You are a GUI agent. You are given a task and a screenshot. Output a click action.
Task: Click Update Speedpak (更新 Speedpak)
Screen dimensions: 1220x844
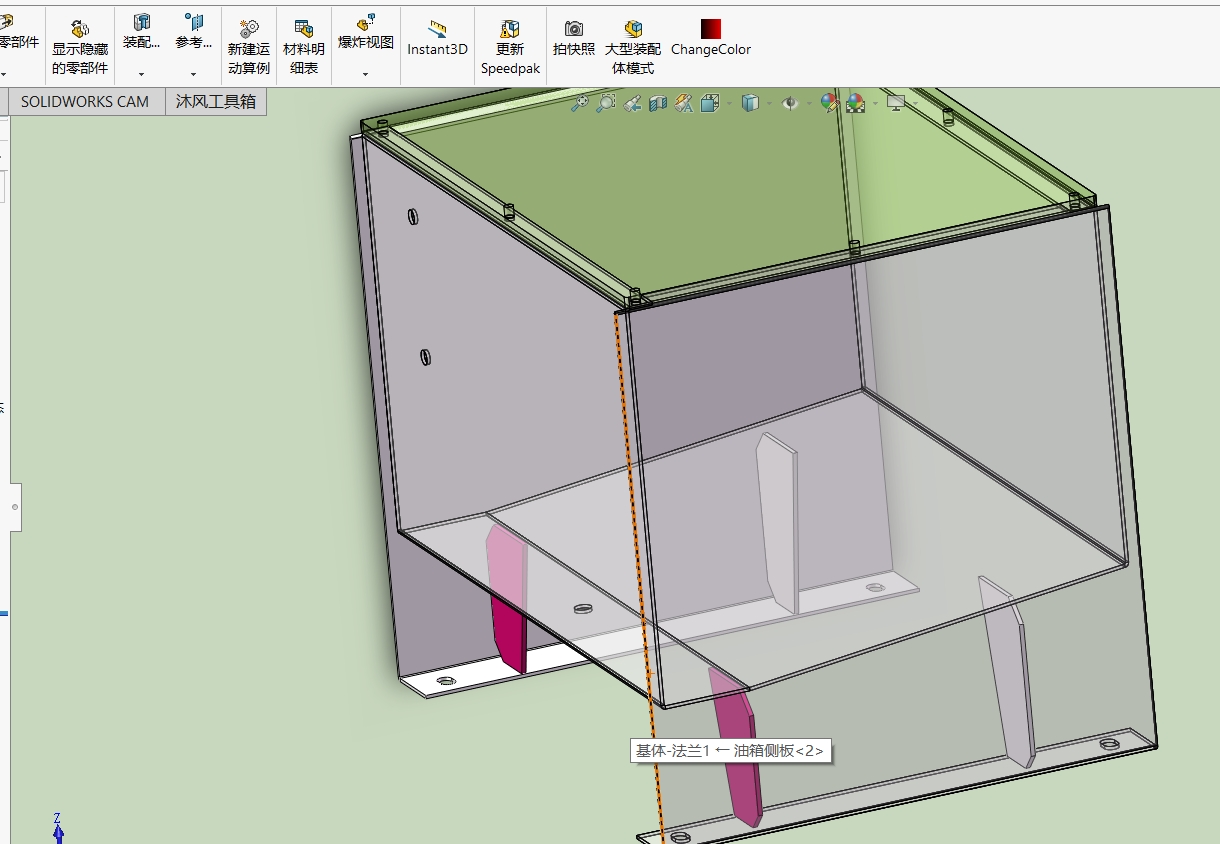(x=510, y=47)
